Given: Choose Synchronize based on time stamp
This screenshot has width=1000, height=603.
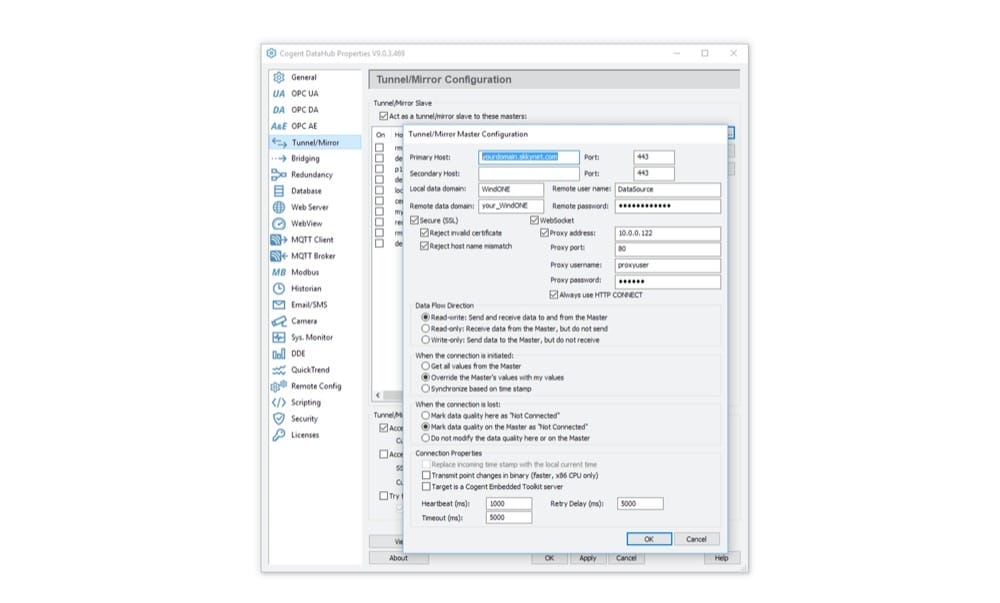Looking at the screenshot, I should pyautogui.click(x=425, y=389).
